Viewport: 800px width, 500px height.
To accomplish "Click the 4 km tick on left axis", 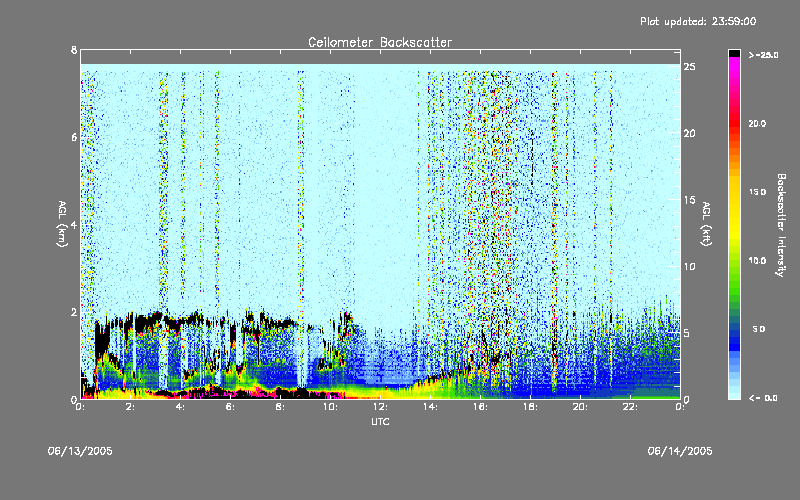I will pos(74,225).
